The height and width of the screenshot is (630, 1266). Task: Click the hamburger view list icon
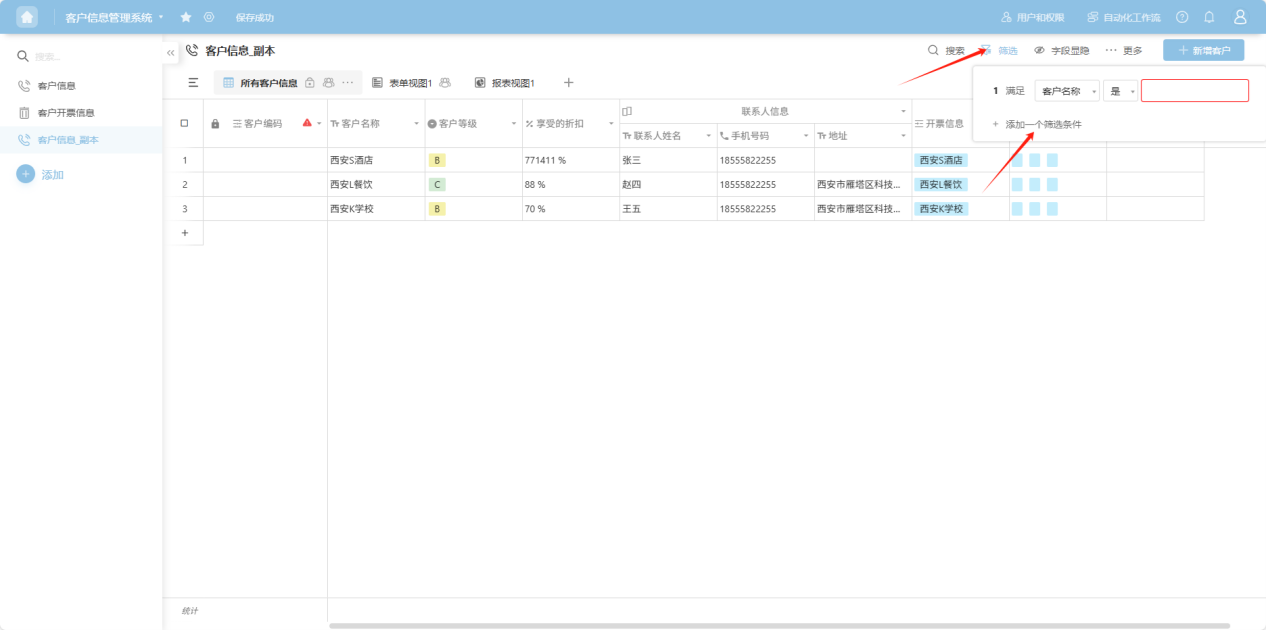tap(193, 83)
